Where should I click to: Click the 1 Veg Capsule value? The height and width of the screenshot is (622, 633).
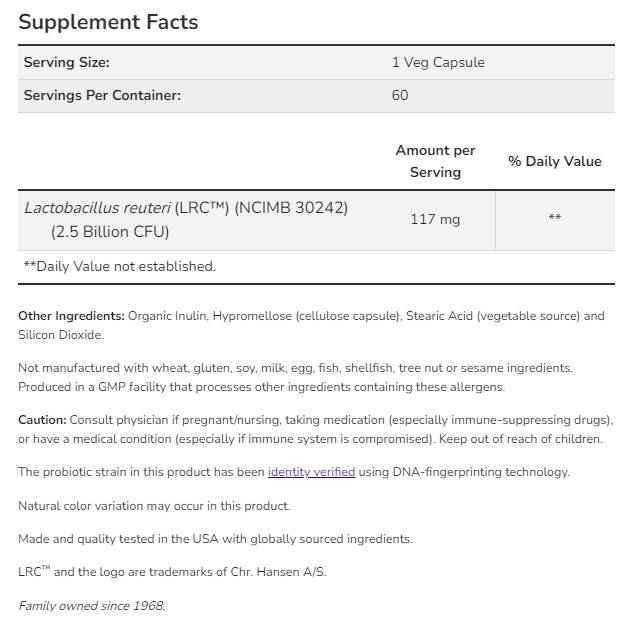pos(438,62)
